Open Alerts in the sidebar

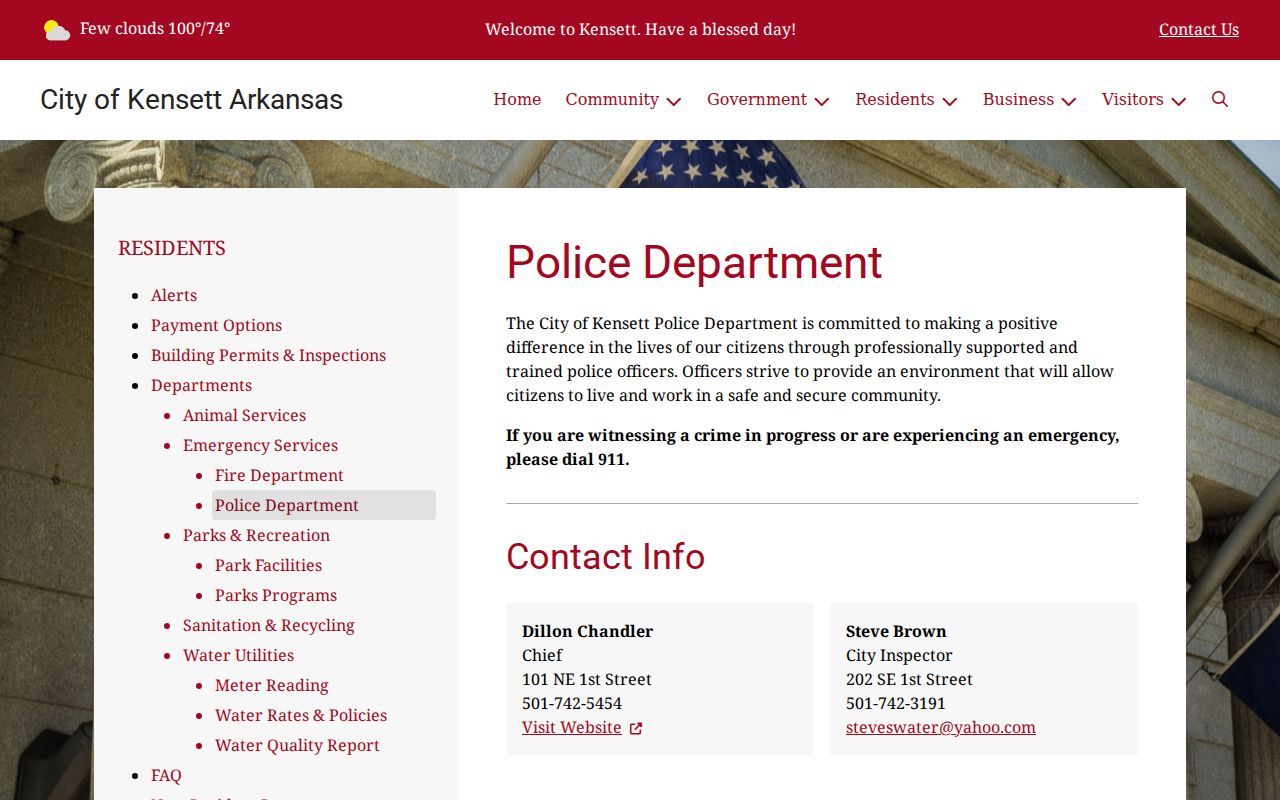[174, 295]
